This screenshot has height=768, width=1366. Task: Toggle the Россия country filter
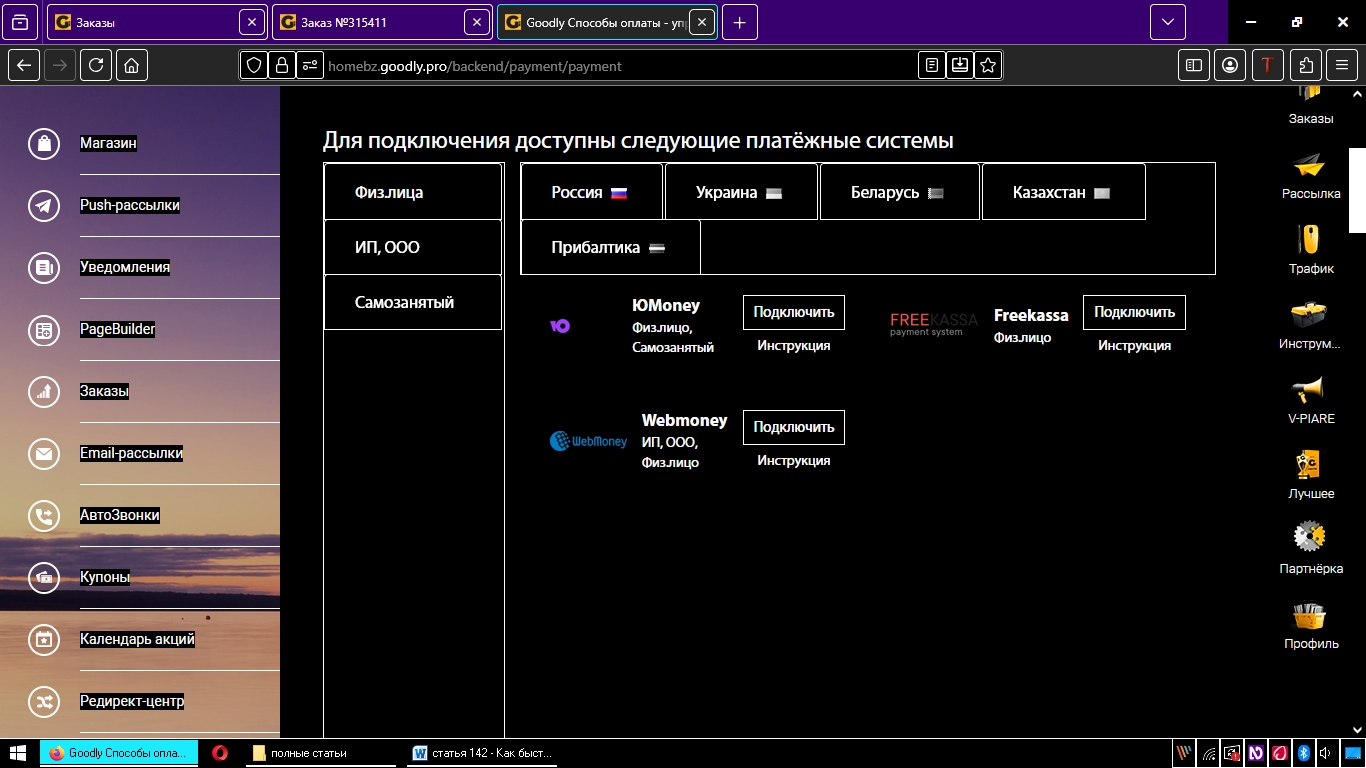(591, 191)
